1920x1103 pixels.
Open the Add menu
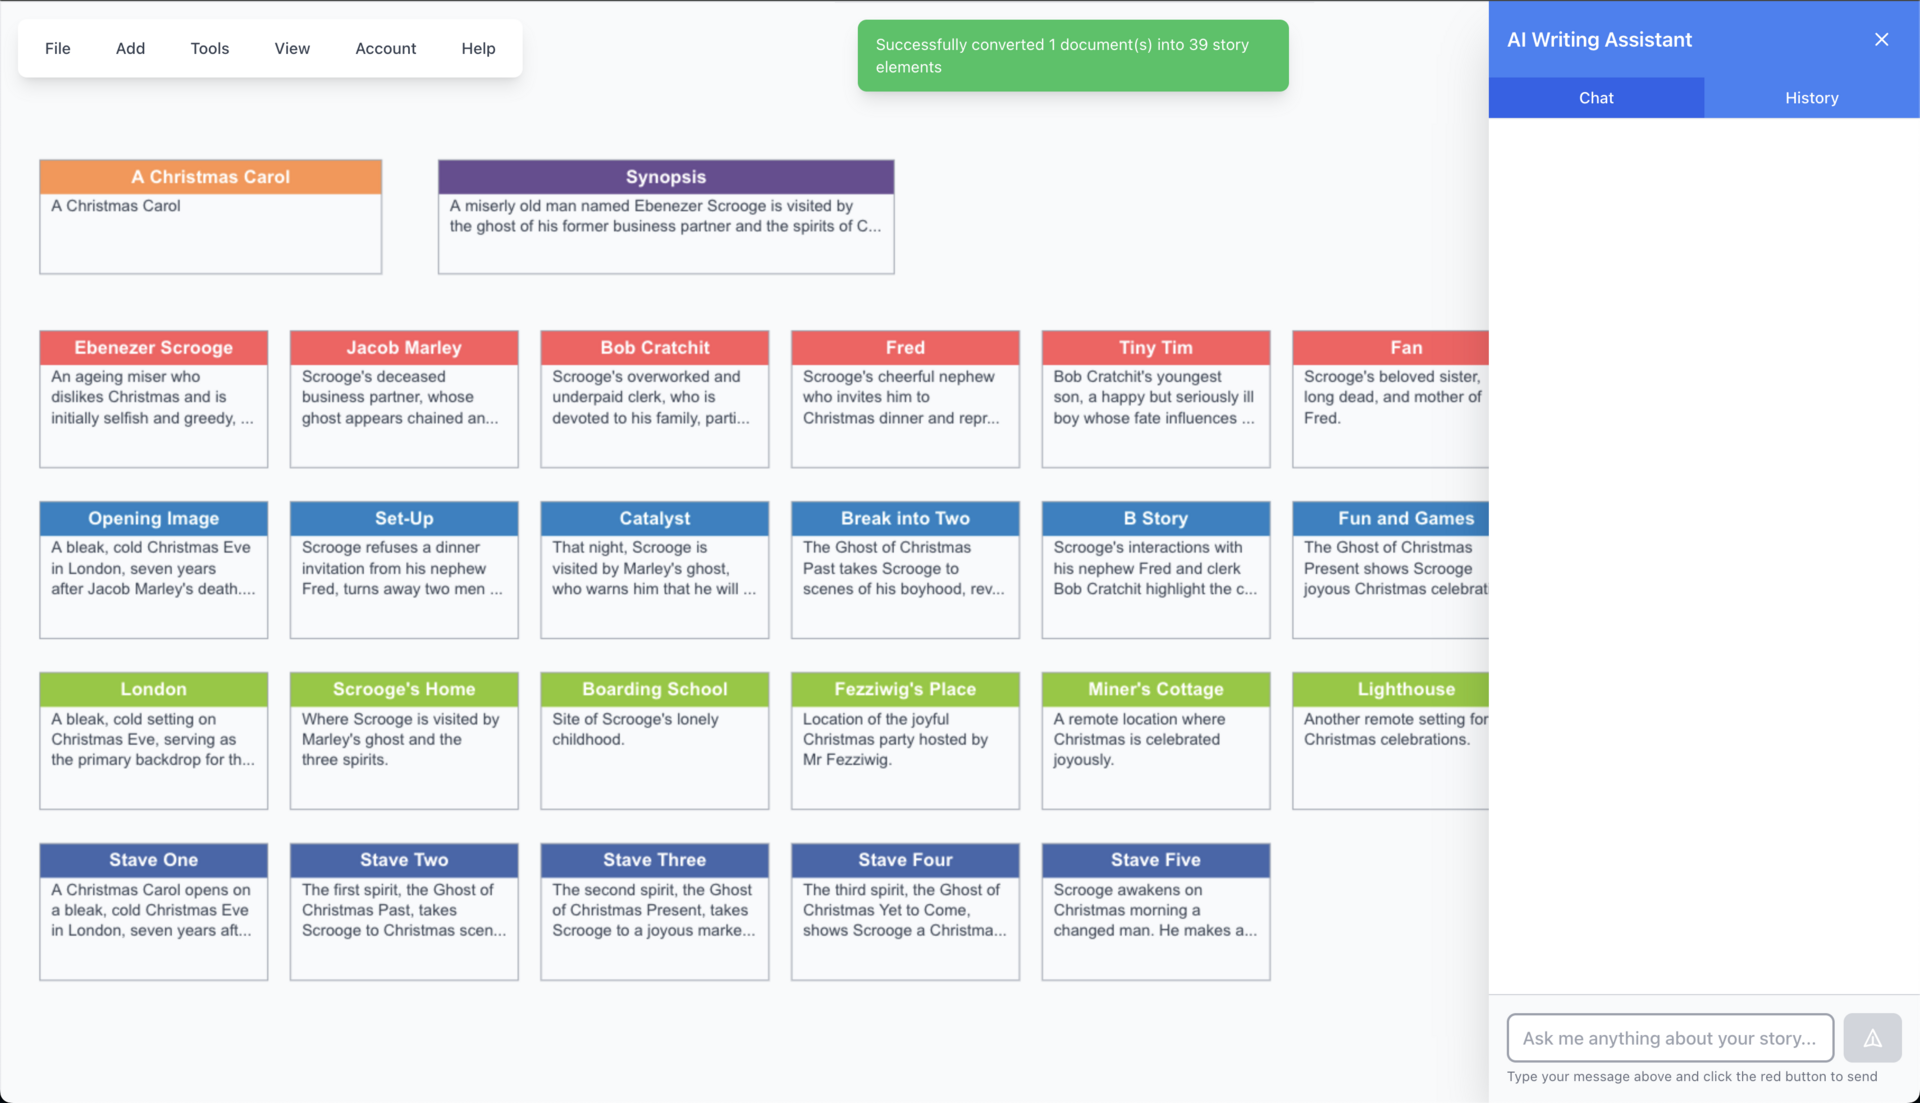click(130, 48)
